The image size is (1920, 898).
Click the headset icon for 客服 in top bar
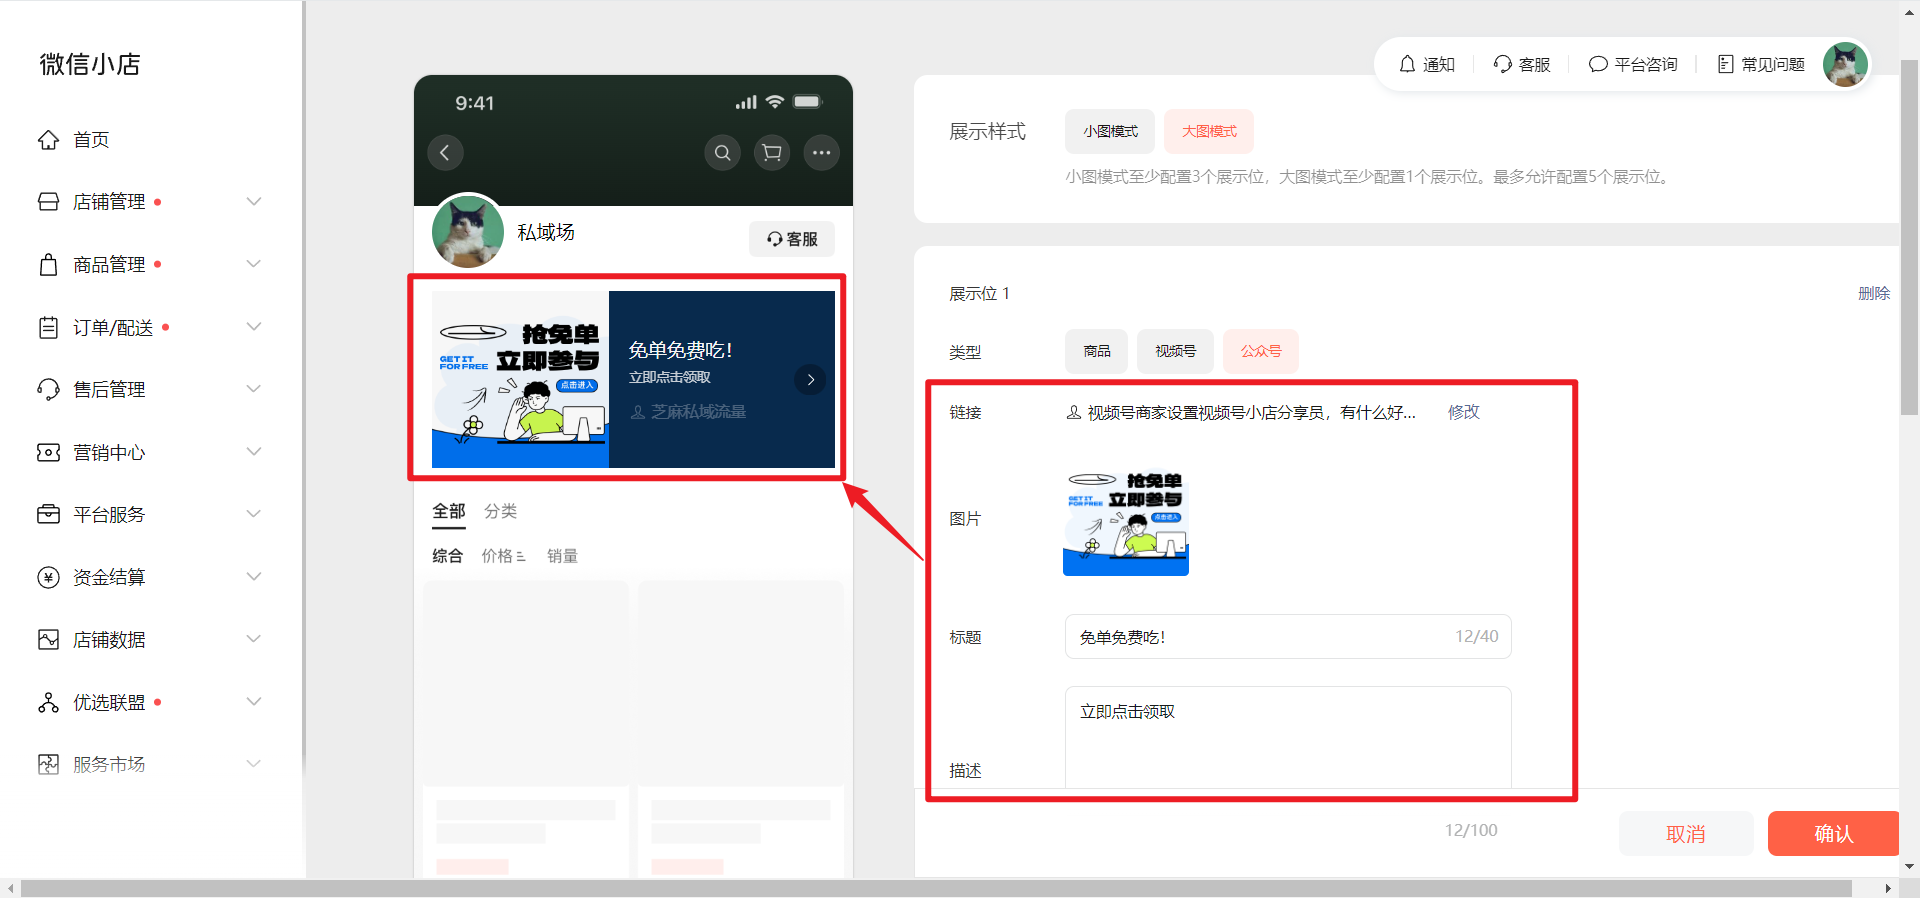tap(1502, 64)
